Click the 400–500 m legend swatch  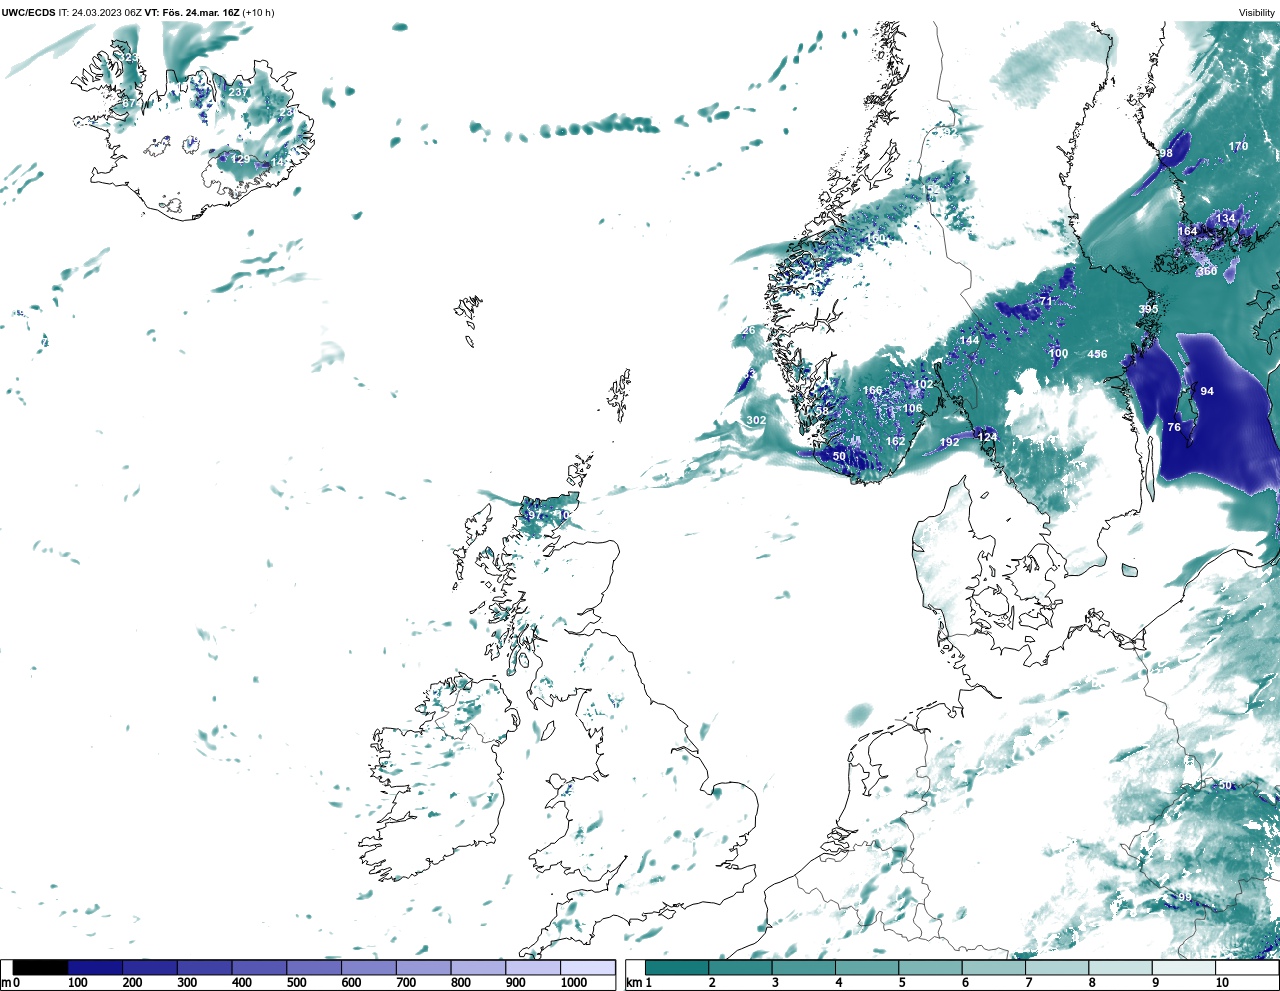tap(259, 968)
